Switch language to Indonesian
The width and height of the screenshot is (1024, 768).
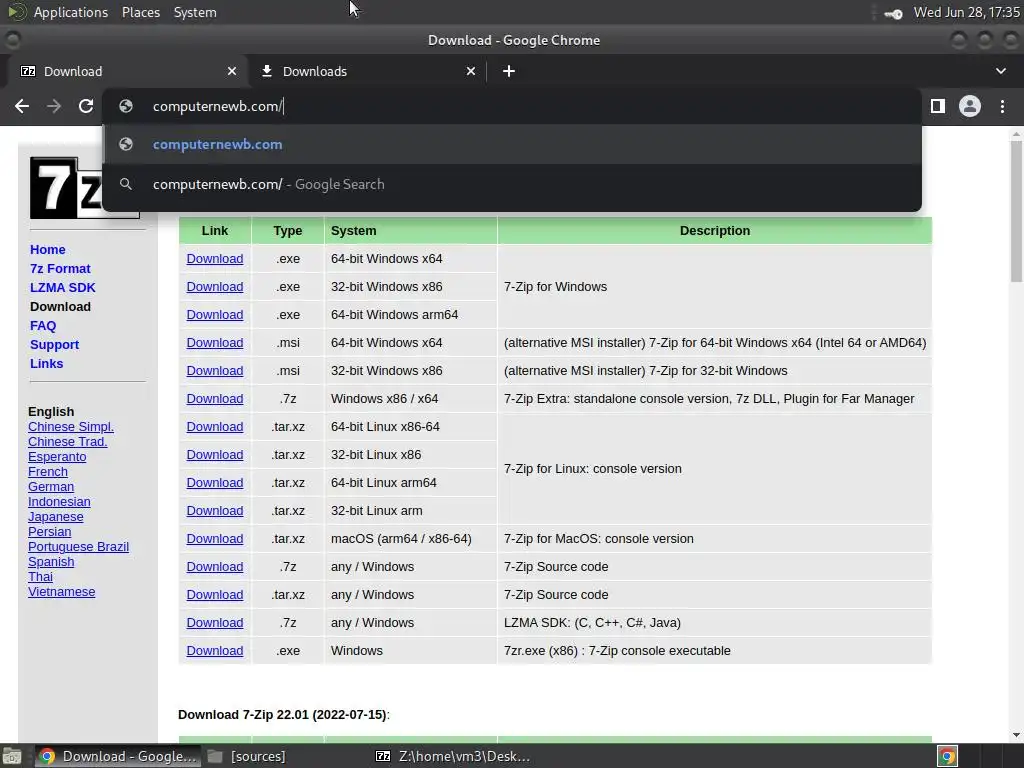point(59,502)
